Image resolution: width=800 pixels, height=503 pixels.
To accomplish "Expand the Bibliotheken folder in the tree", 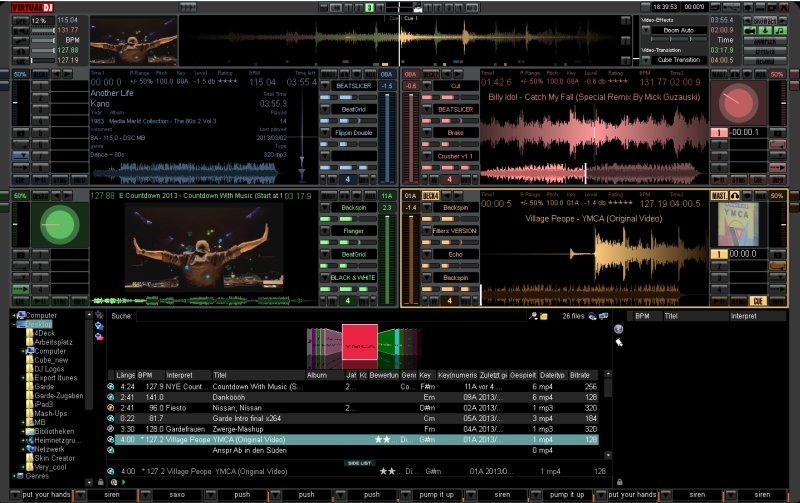I will pos(22,430).
